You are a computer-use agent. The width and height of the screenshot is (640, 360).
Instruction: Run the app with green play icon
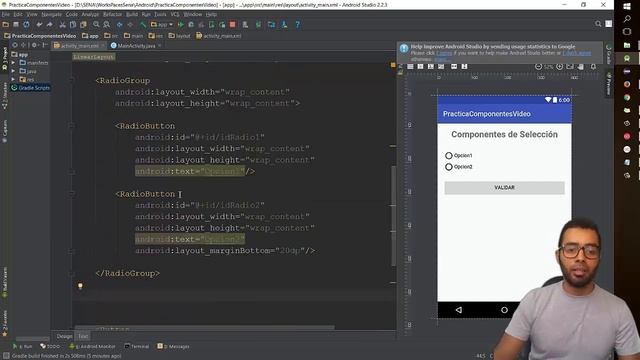pos(181,24)
